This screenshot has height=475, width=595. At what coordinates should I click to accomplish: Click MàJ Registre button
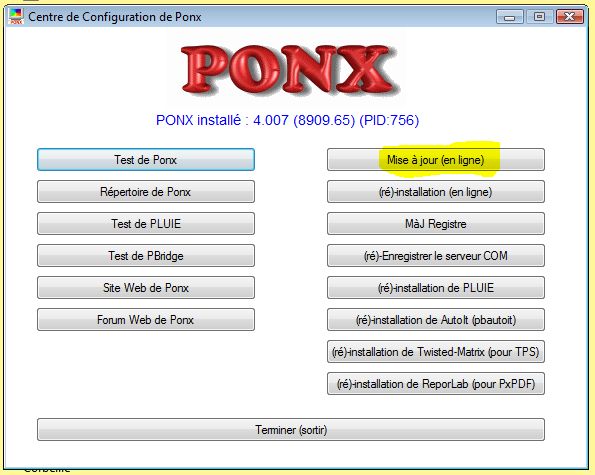pos(436,223)
